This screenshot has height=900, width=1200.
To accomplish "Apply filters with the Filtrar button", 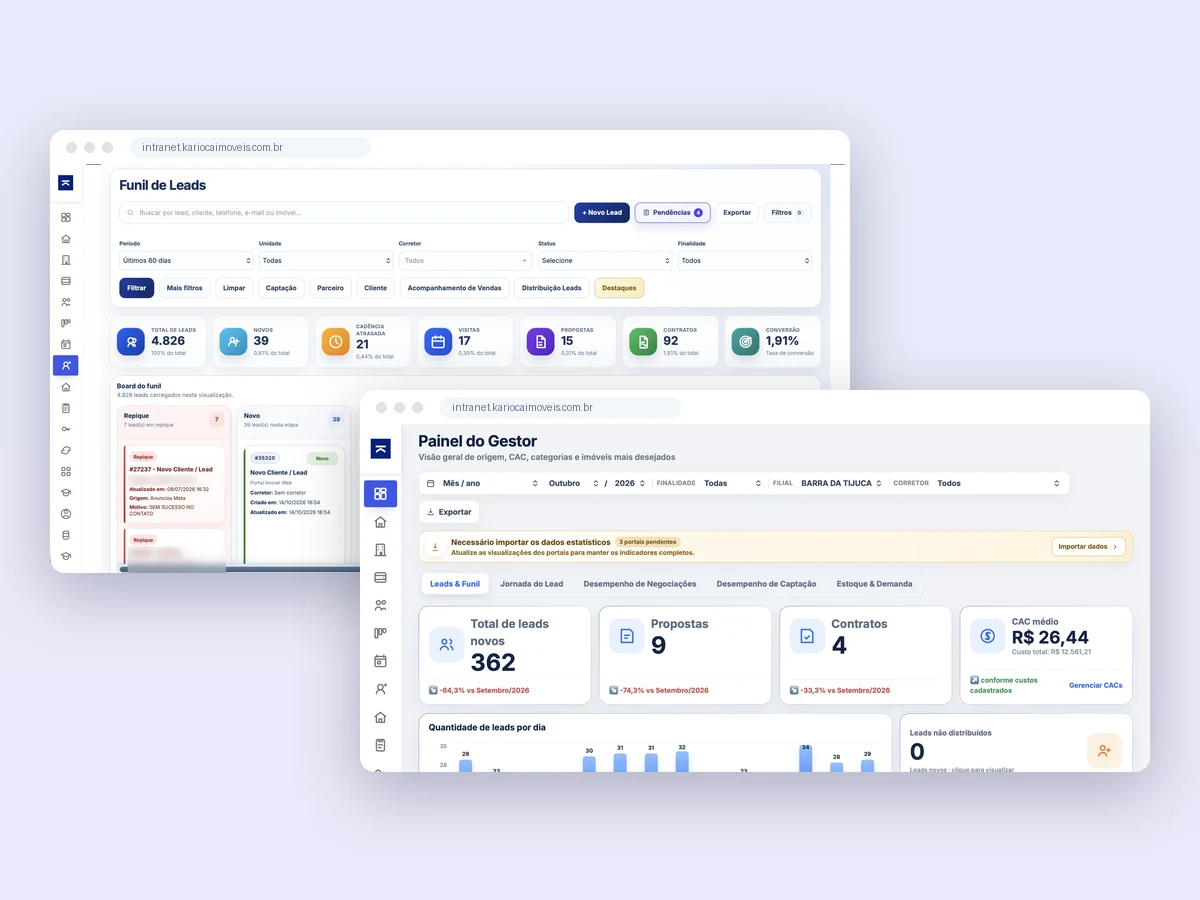I will pyautogui.click(x=136, y=288).
